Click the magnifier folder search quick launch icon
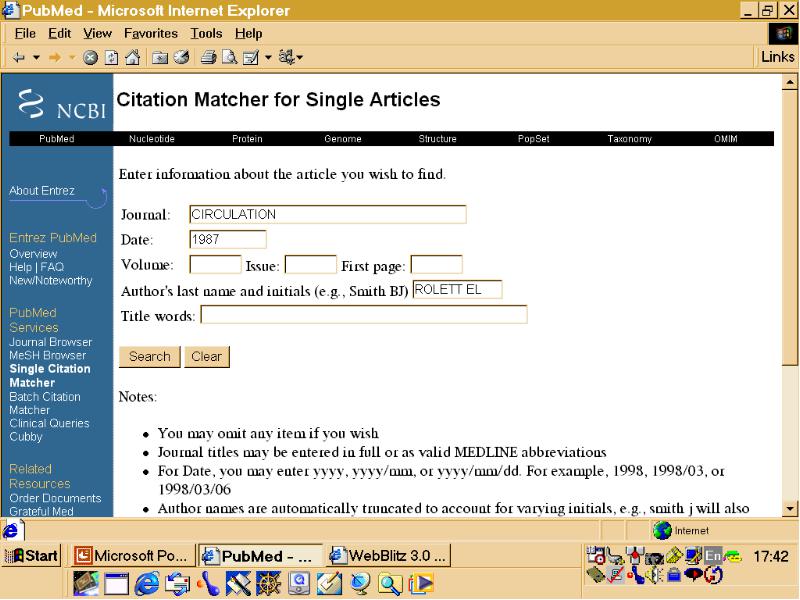The height and width of the screenshot is (600, 800). point(390,584)
